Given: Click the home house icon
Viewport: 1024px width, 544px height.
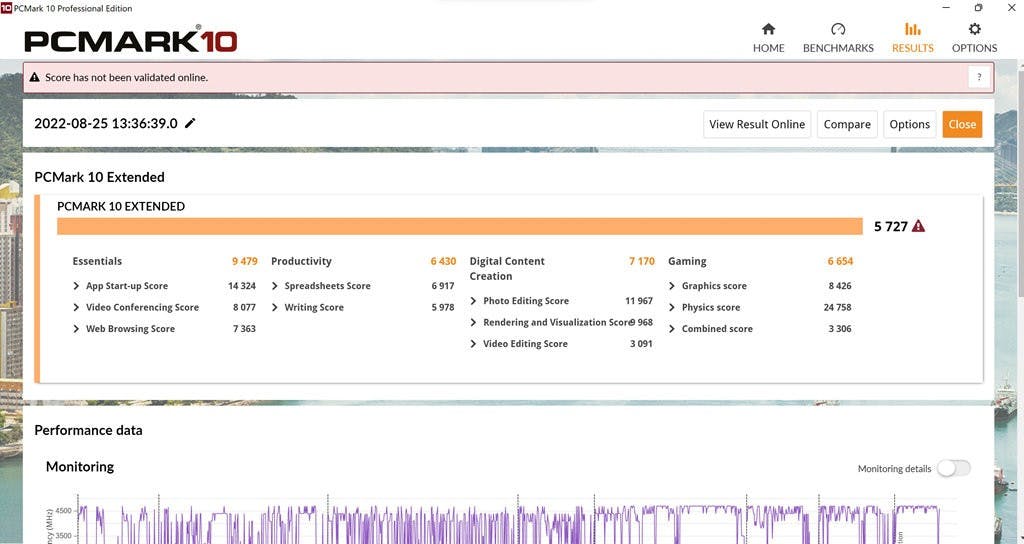Looking at the screenshot, I should [x=768, y=29].
